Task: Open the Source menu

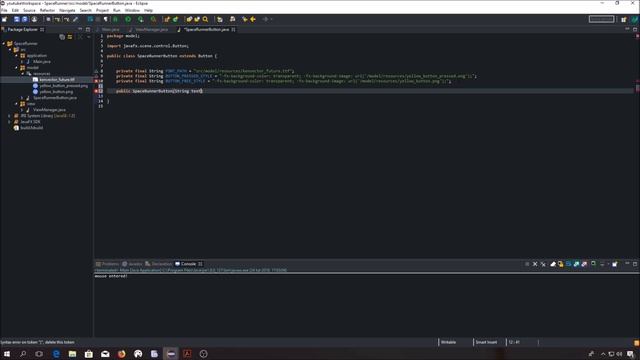Action: click(x=29, y=10)
